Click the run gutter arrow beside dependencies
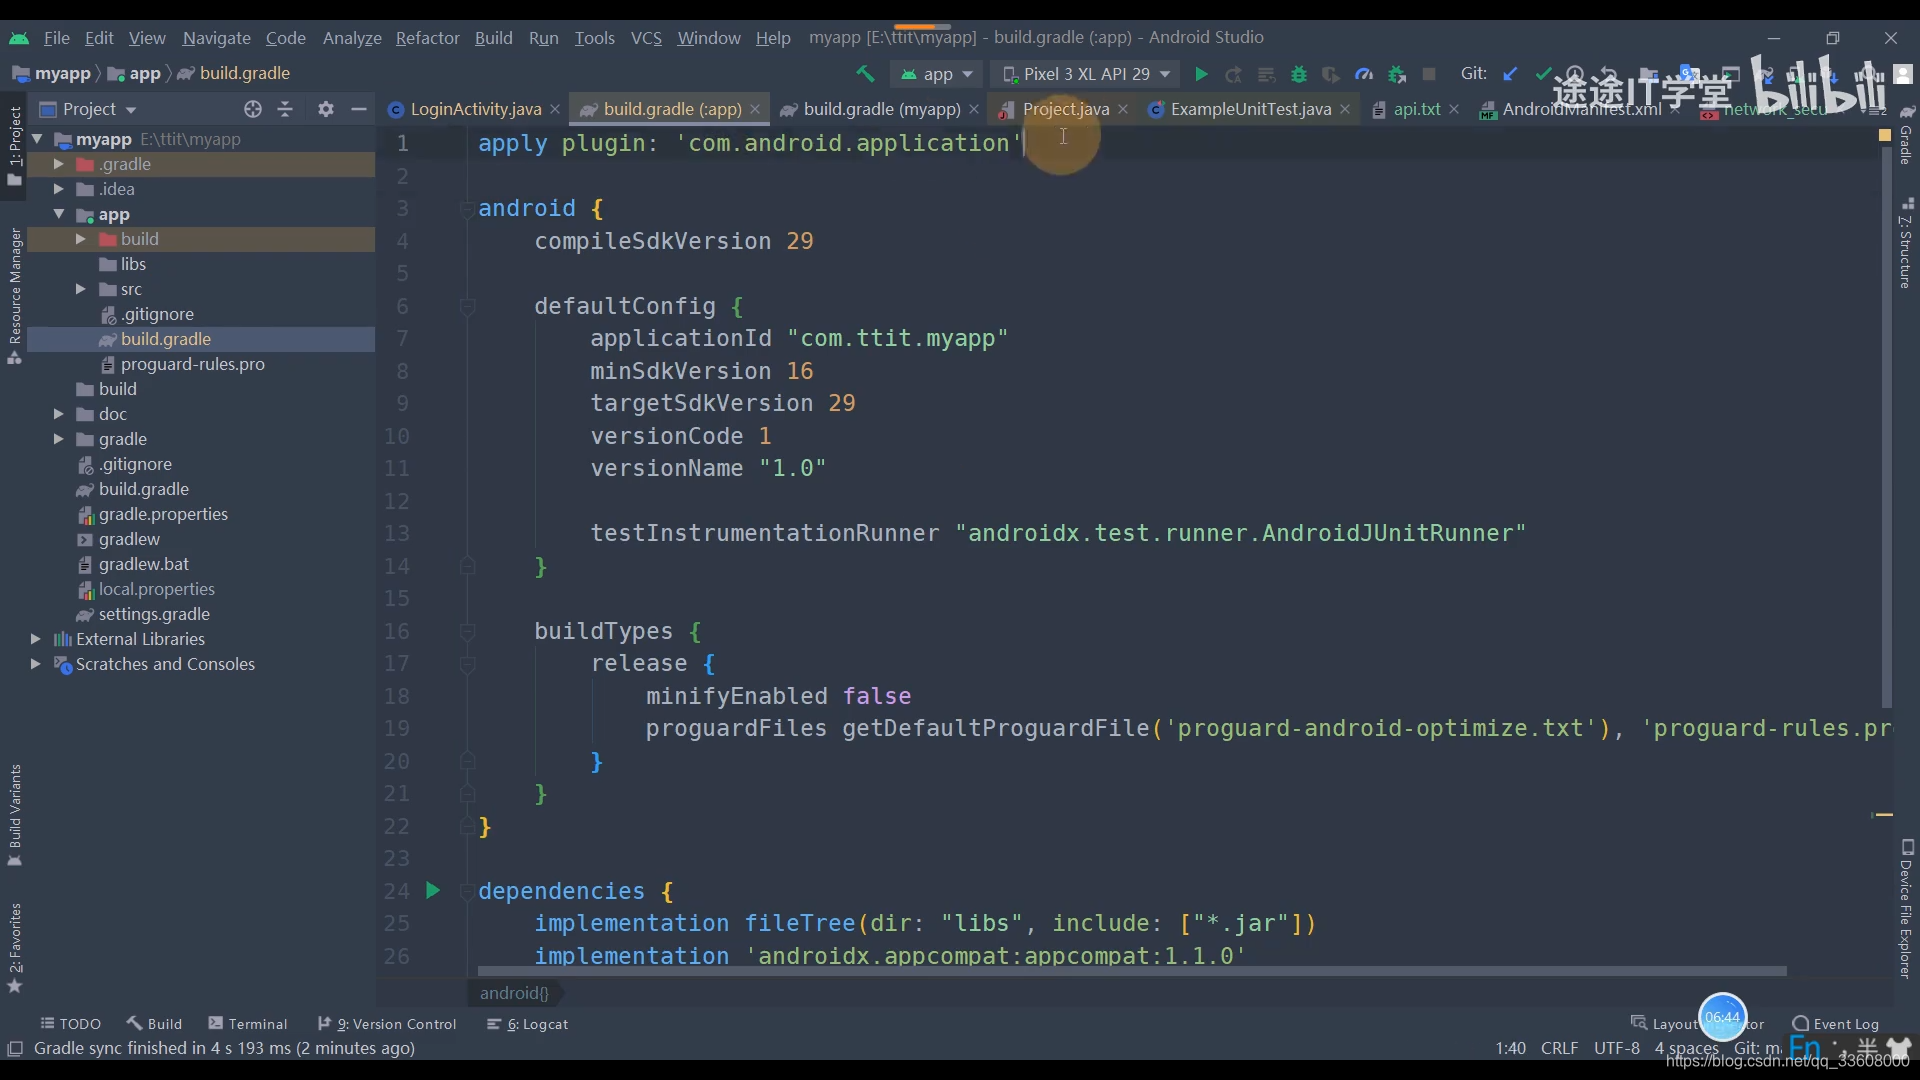Image resolution: width=1920 pixels, height=1080 pixels. (x=433, y=890)
